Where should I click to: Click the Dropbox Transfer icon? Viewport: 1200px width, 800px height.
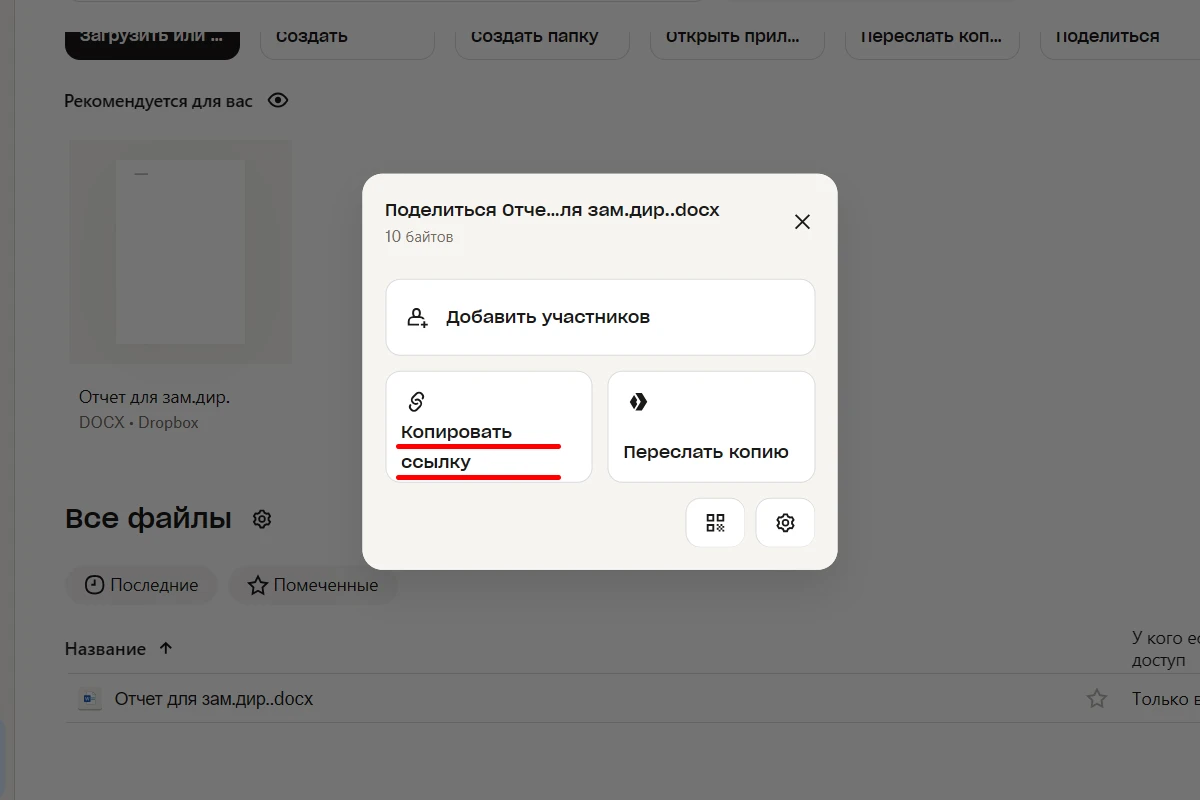point(638,401)
